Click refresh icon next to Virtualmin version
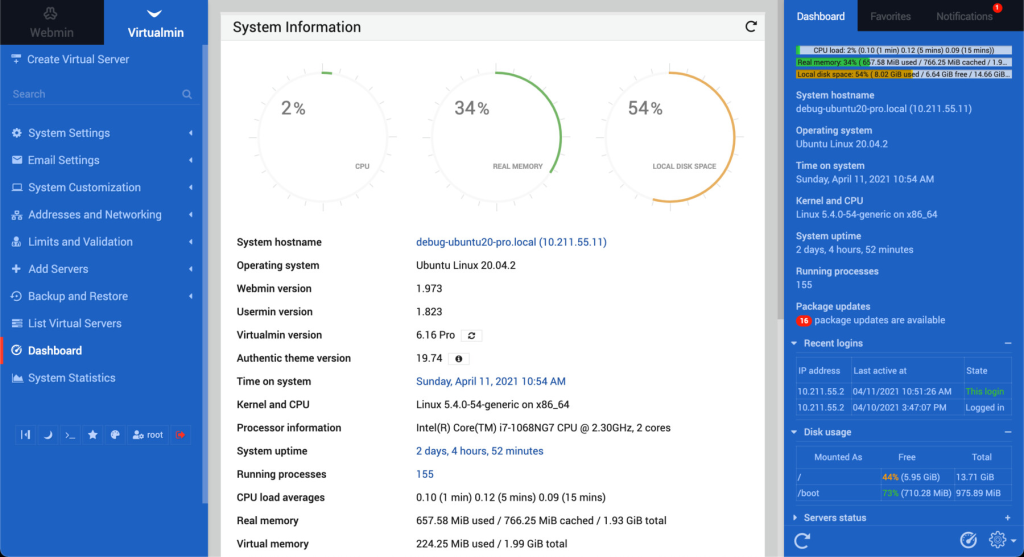 click(472, 335)
